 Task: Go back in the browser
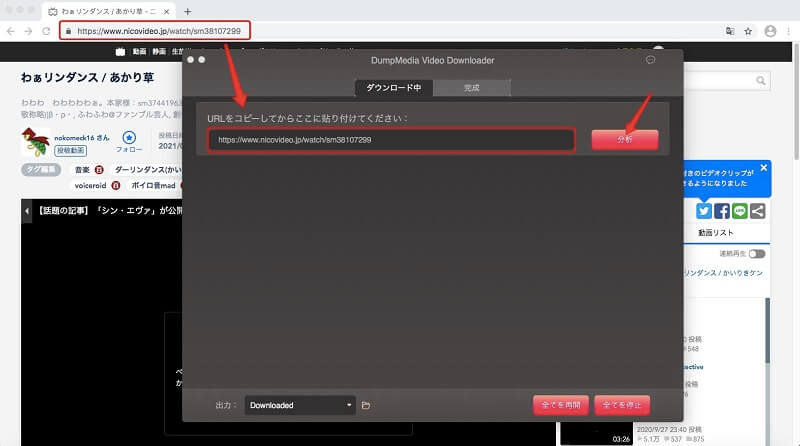coord(11,31)
